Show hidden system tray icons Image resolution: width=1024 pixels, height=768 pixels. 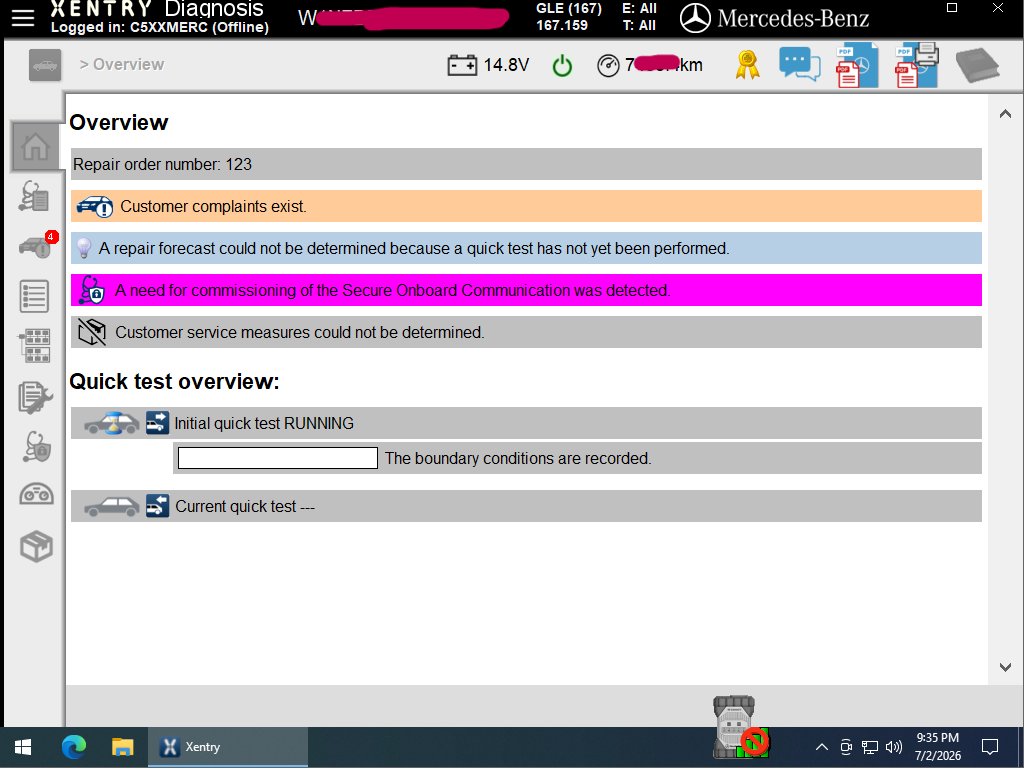point(822,747)
